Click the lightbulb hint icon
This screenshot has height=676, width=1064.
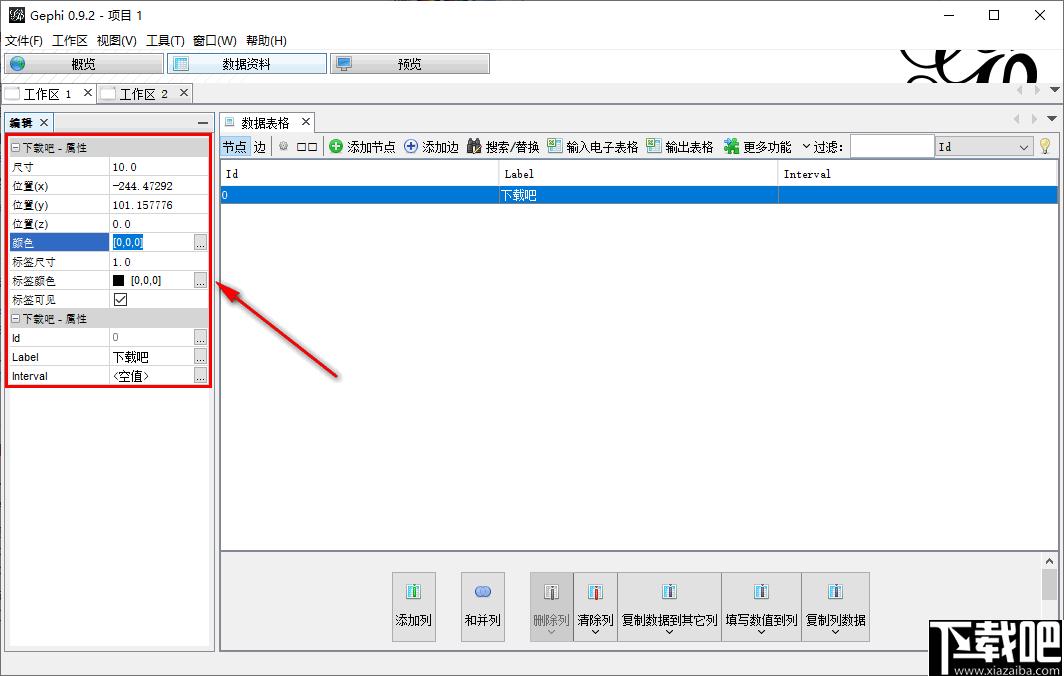coord(1045,147)
